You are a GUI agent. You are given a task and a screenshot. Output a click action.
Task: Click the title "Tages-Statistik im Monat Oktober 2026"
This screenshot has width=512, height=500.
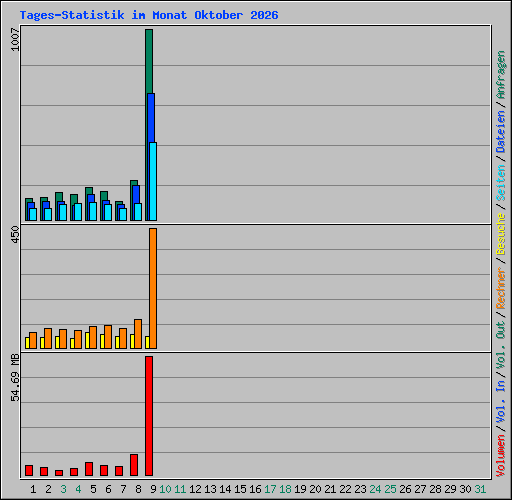149,15
